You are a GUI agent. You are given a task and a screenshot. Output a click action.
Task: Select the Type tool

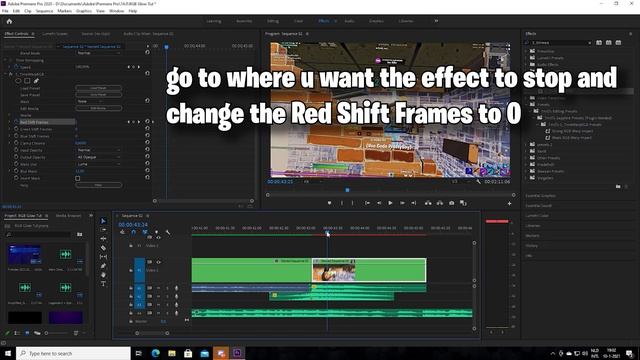click(x=103, y=284)
